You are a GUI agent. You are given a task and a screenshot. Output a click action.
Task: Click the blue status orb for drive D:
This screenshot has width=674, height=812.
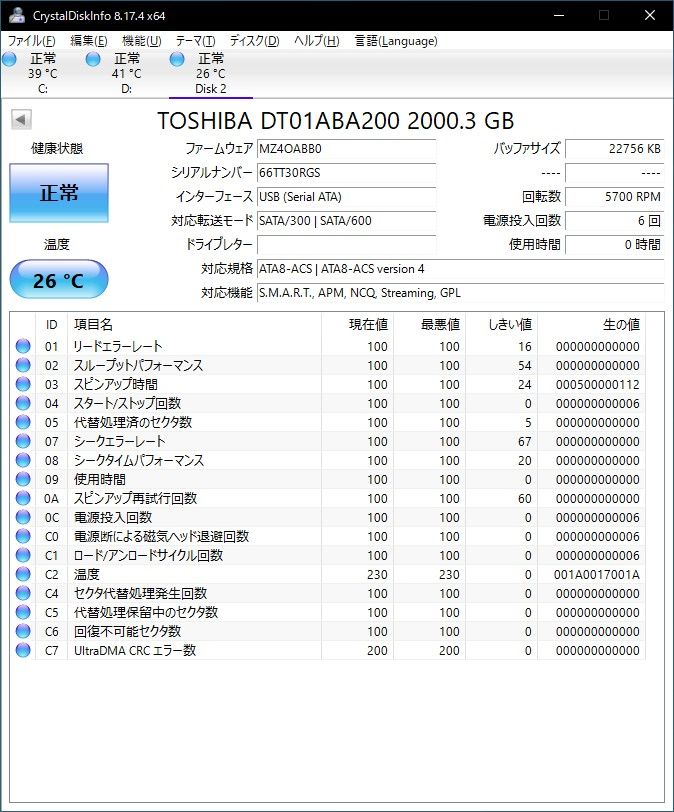click(93, 60)
